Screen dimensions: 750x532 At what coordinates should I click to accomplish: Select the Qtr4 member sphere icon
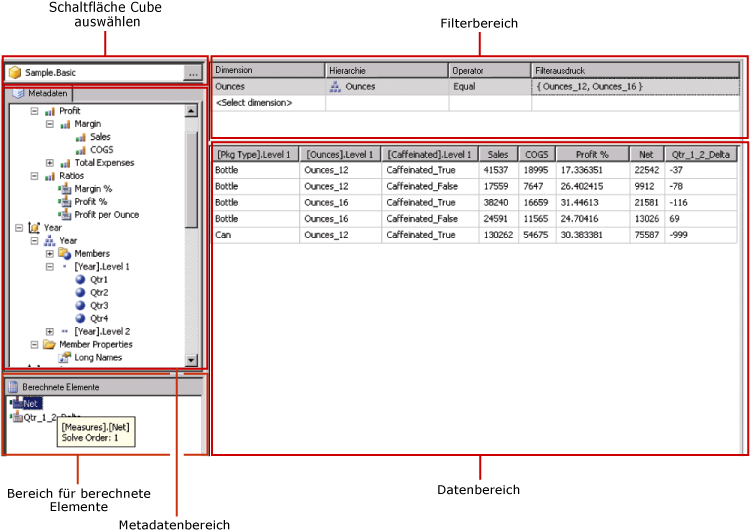80,318
